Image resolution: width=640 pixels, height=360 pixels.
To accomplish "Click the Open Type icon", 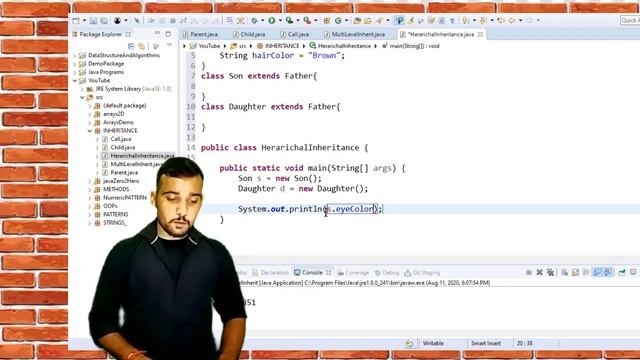I will coord(357,20).
